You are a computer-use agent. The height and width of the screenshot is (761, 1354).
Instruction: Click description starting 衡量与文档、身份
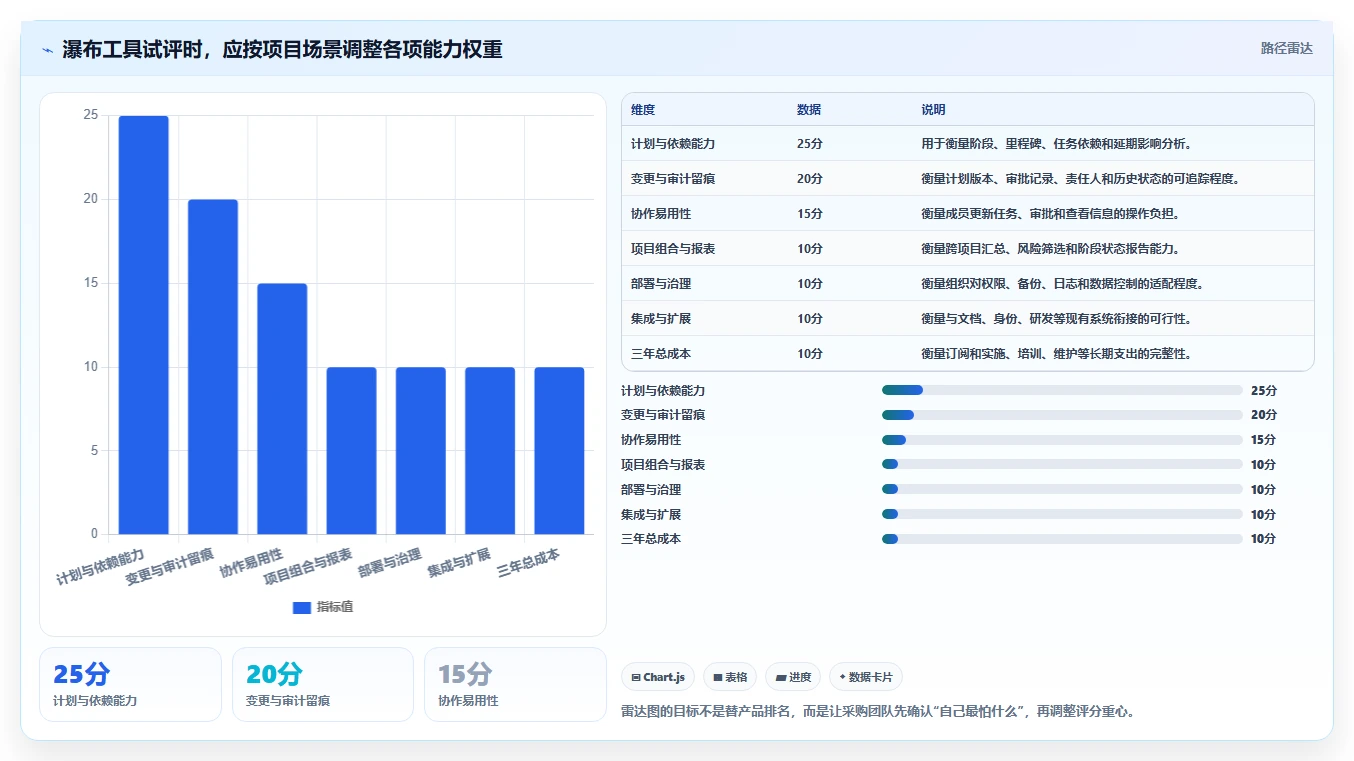1056,319
